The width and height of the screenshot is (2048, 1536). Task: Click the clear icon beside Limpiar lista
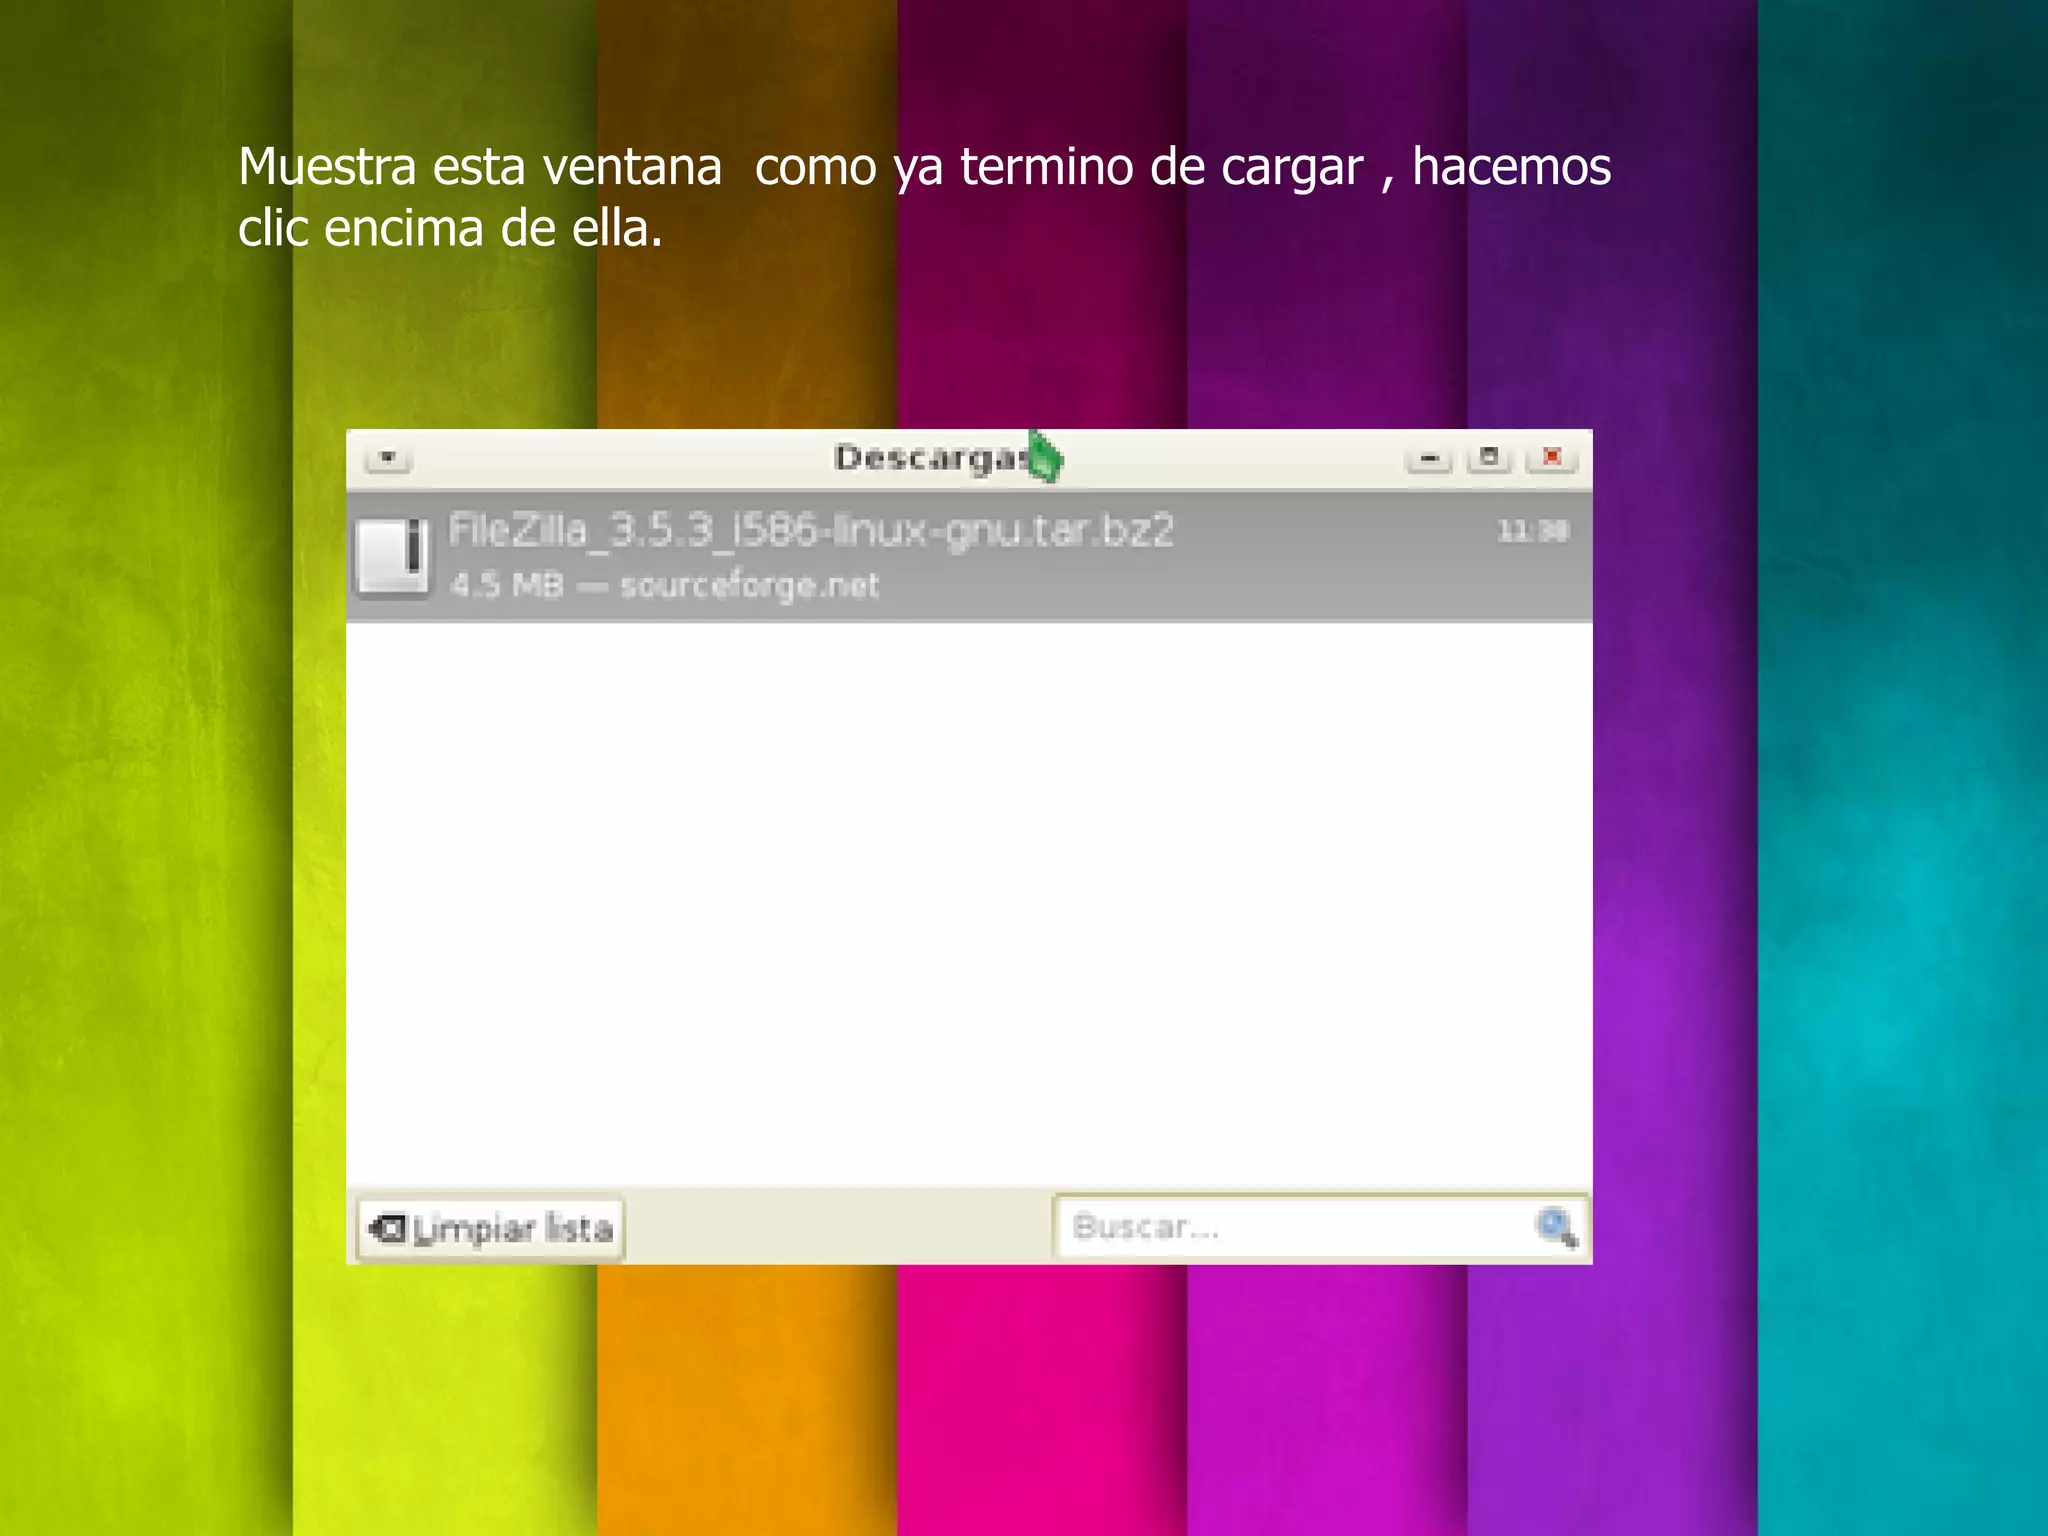click(x=389, y=1227)
